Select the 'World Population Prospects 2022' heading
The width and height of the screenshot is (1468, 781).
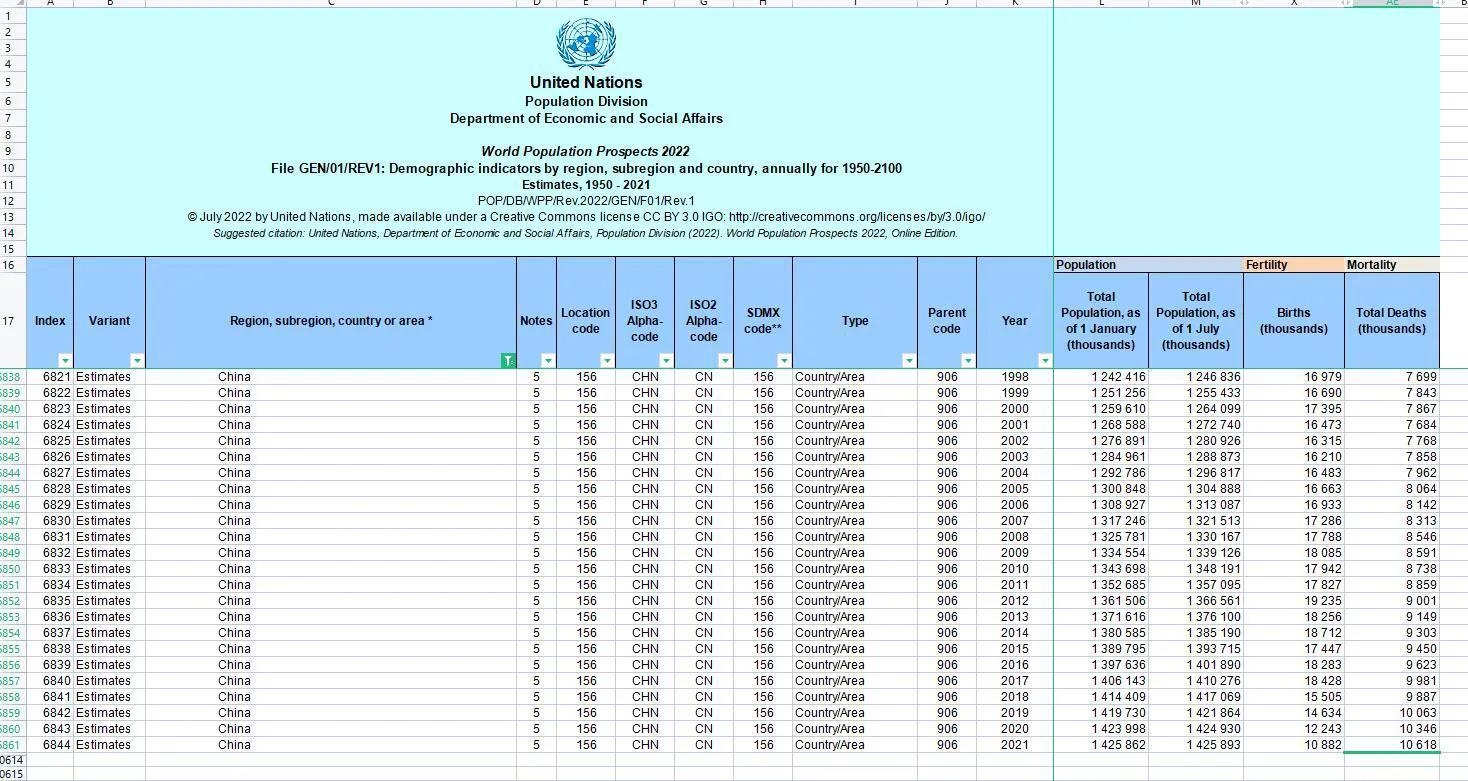(x=586, y=152)
